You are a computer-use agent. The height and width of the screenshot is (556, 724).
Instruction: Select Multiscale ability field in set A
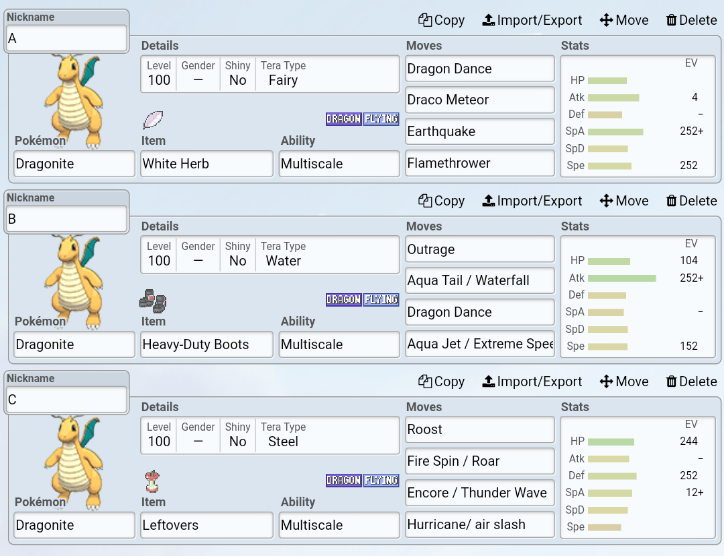339,163
